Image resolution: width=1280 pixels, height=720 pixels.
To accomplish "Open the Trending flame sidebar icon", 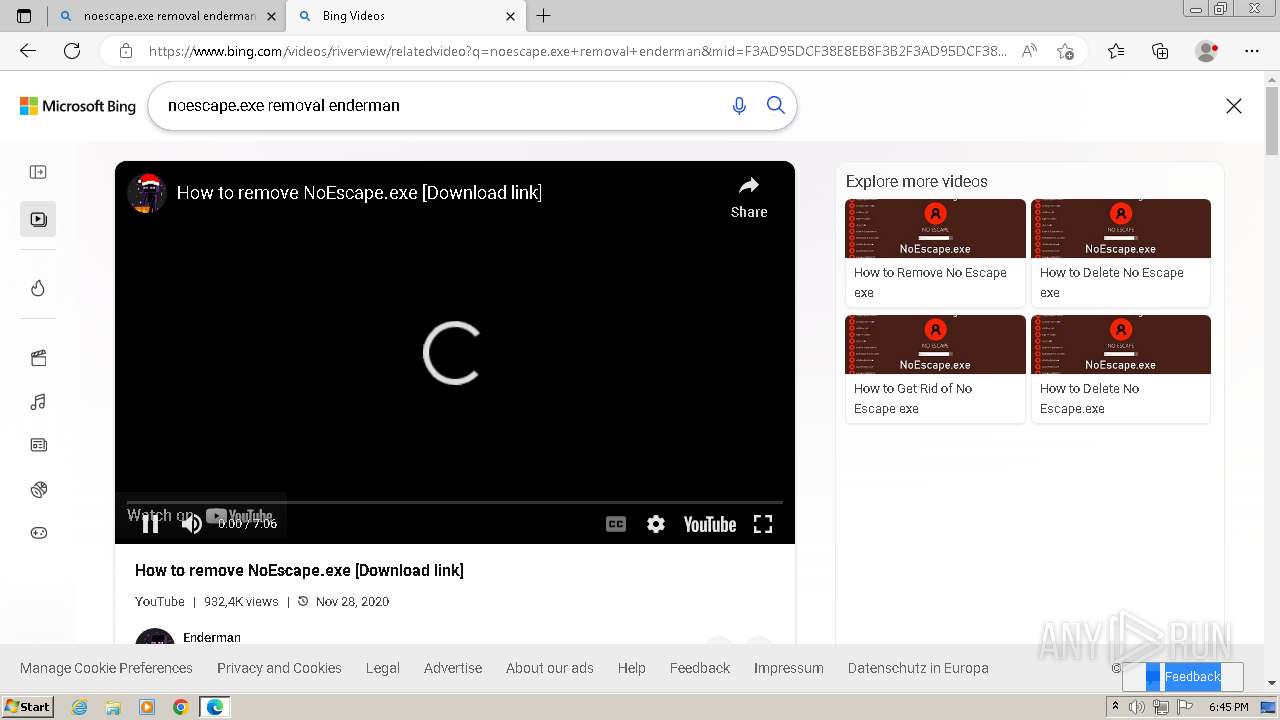I will [38, 288].
